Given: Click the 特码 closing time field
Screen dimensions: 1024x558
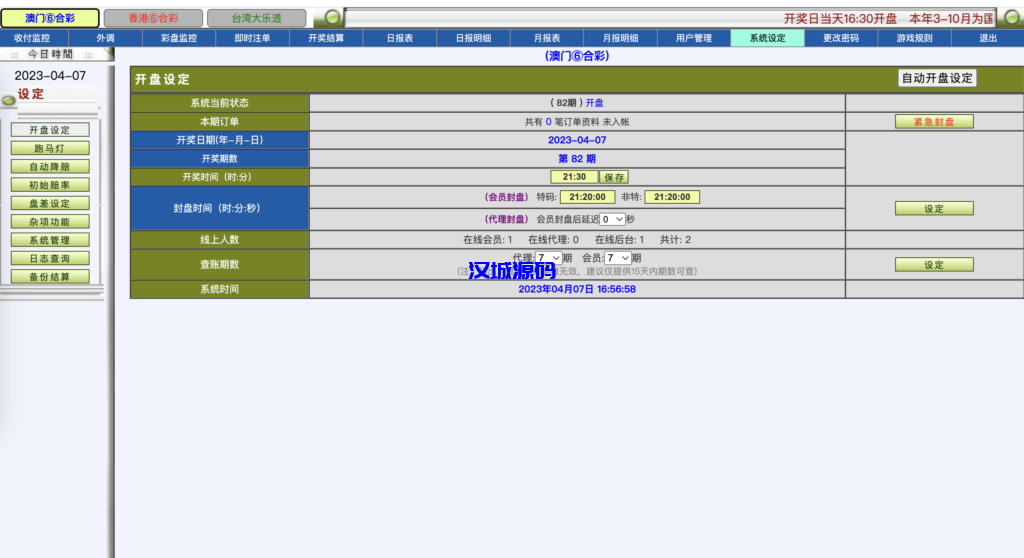Looking at the screenshot, I should pos(587,197).
